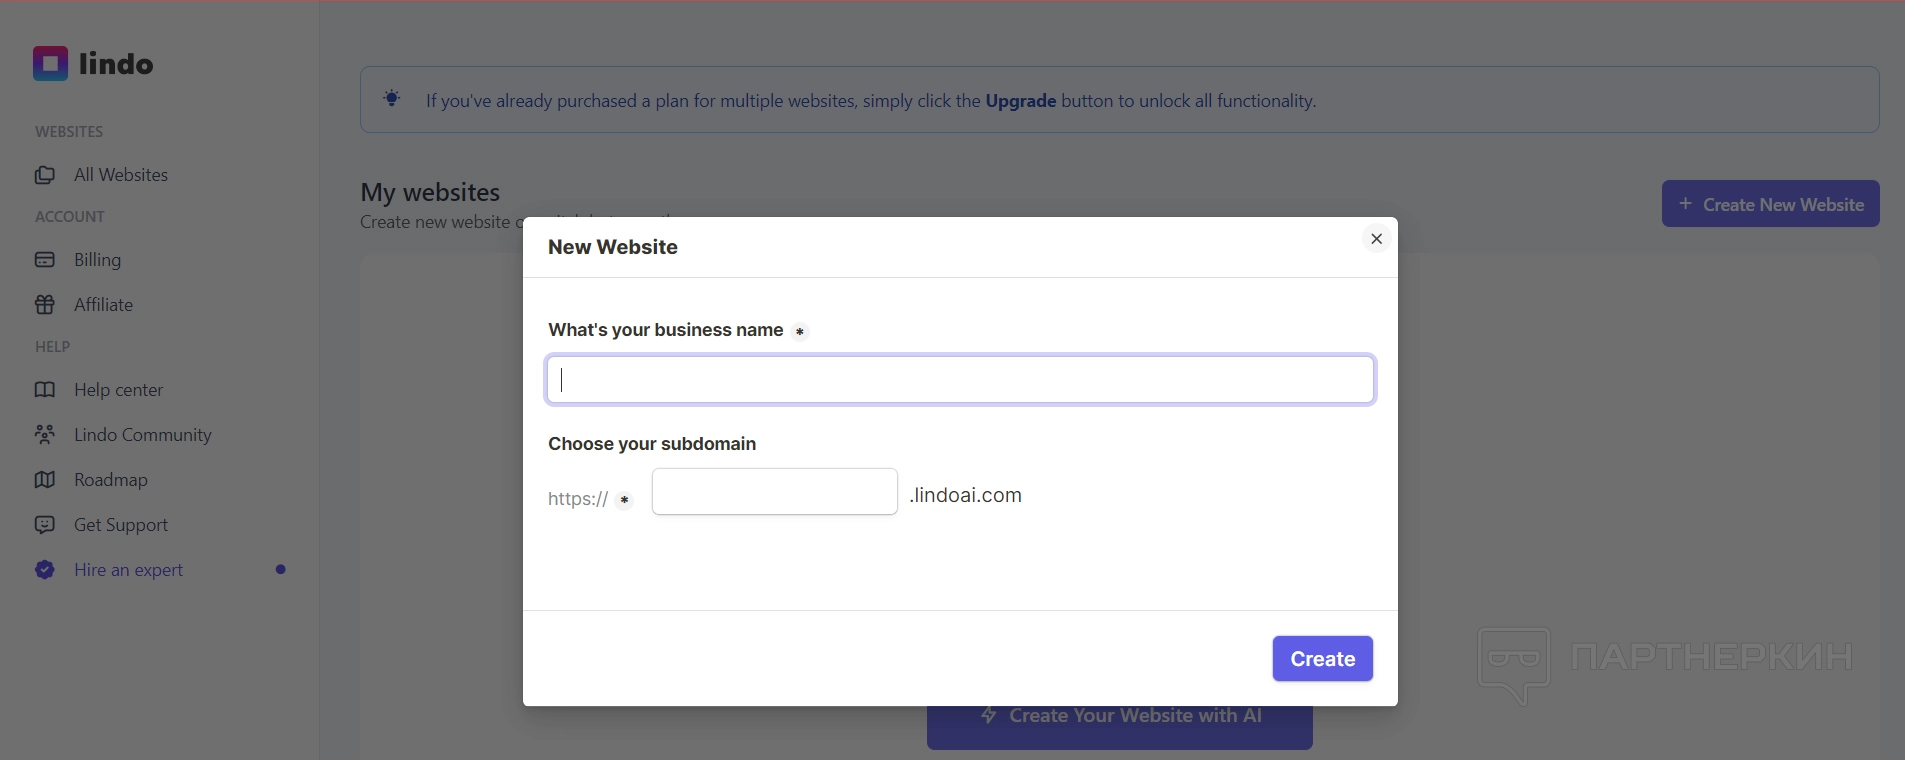The width and height of the screenshot is (1905, 760).
Task: Open the Roadmap sidebar item
Action: click(x=110, y=480)
